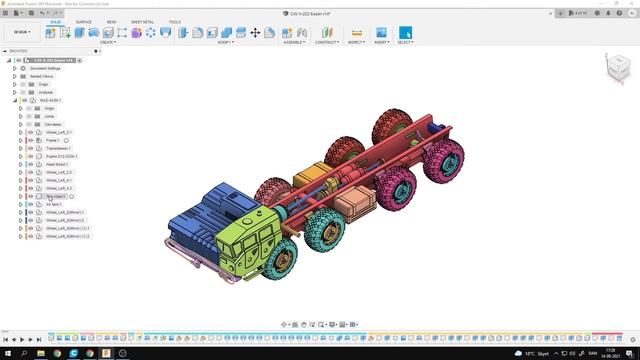640x360 pixels.
Task: Play the design timeline
Action: [22, 339]
